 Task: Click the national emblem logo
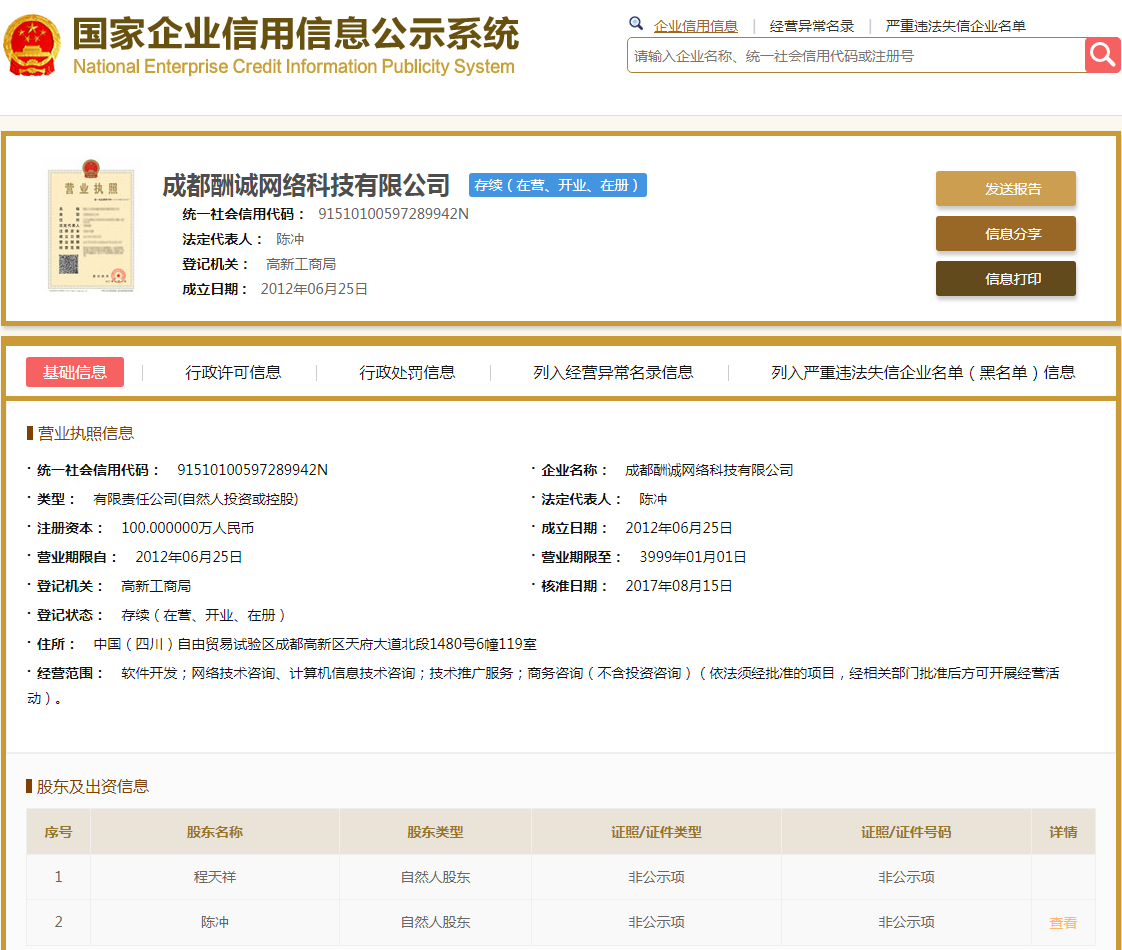coord(32,46)
